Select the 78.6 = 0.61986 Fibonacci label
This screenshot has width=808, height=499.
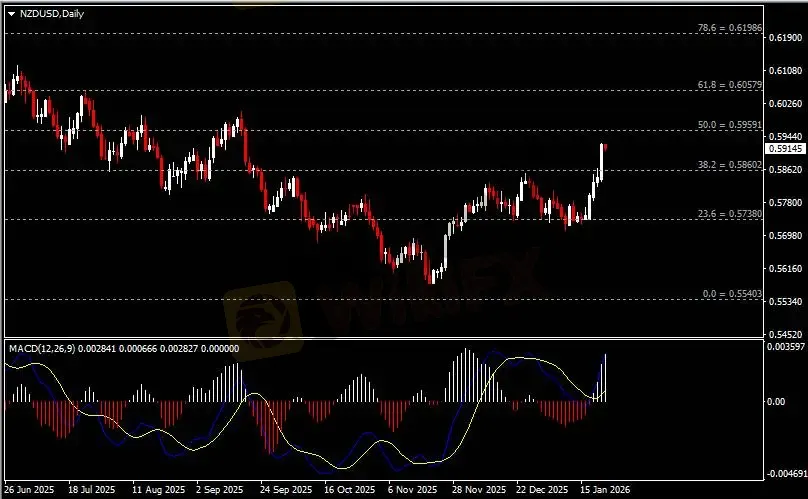(730, 28)
